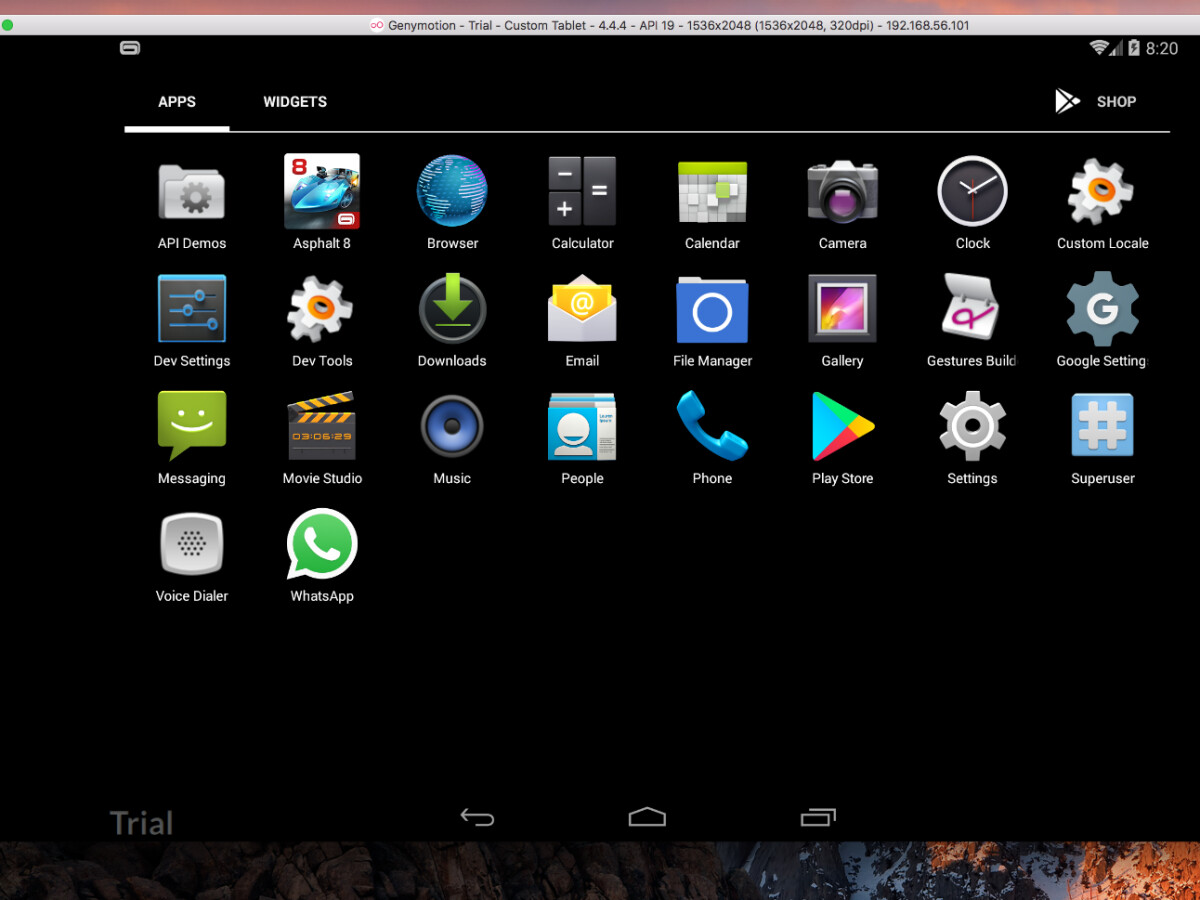This screenshot has height=900, width=1200.
Task: Launch the File Manager app
Action: (712, 309)
